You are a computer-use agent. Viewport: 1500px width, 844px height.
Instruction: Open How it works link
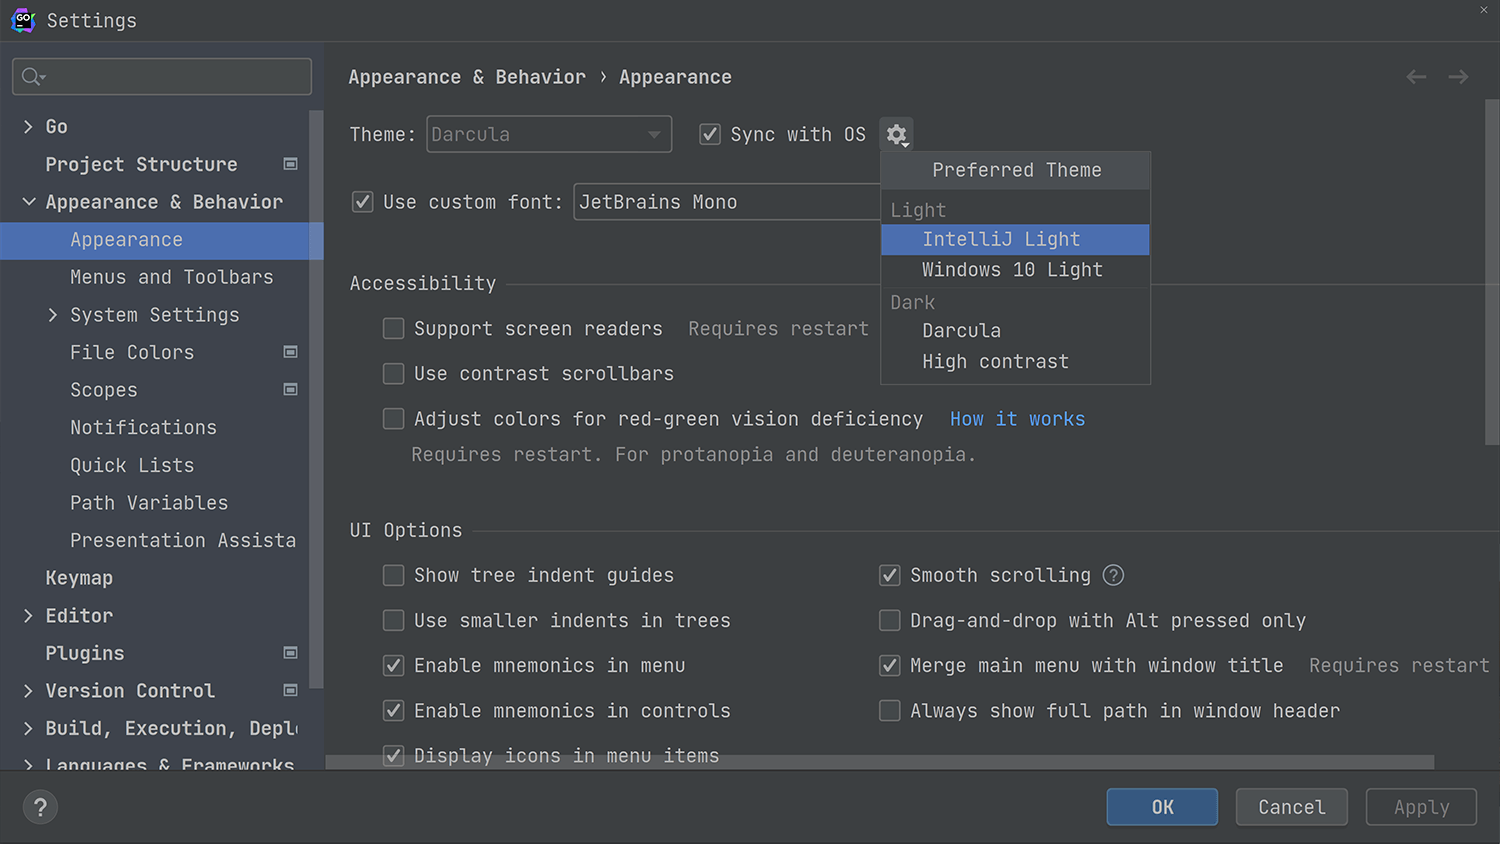(x=1017, y=419)
